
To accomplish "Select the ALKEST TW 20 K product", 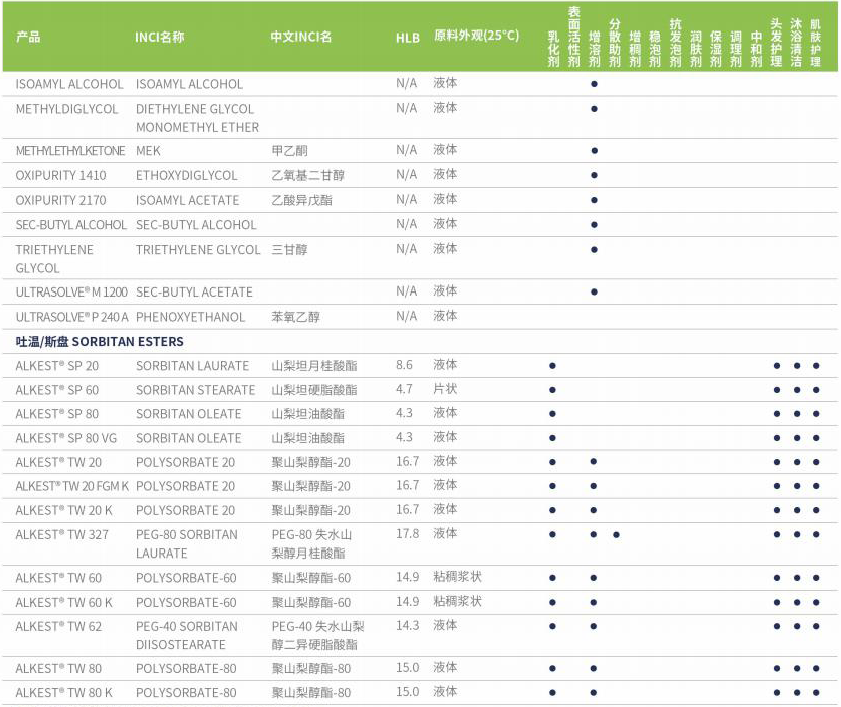I will (x=64, y=511).
